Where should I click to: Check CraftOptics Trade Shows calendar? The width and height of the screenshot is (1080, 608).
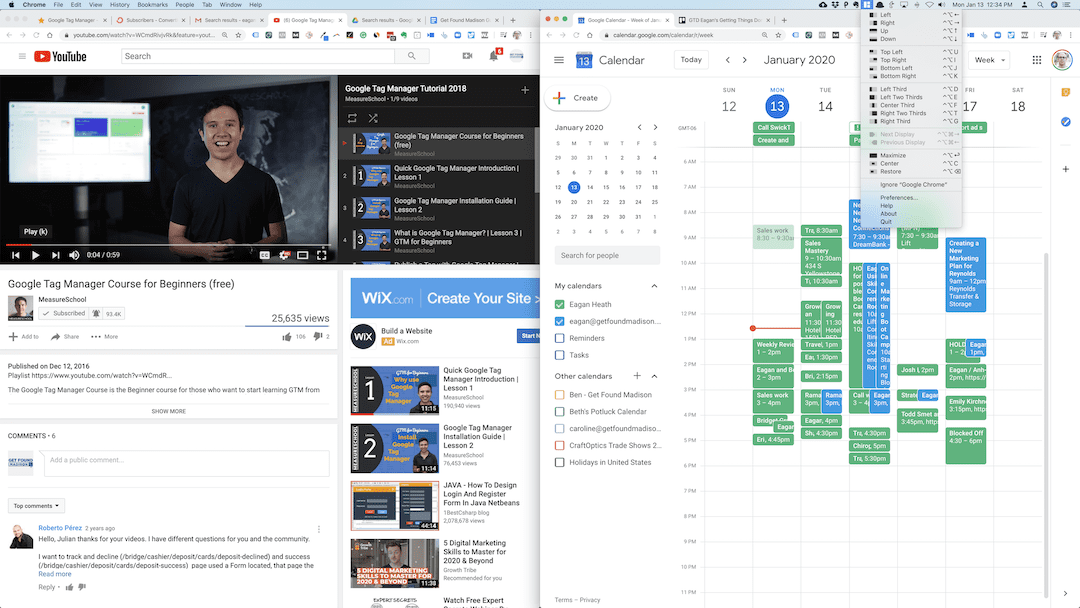(559, 445)
